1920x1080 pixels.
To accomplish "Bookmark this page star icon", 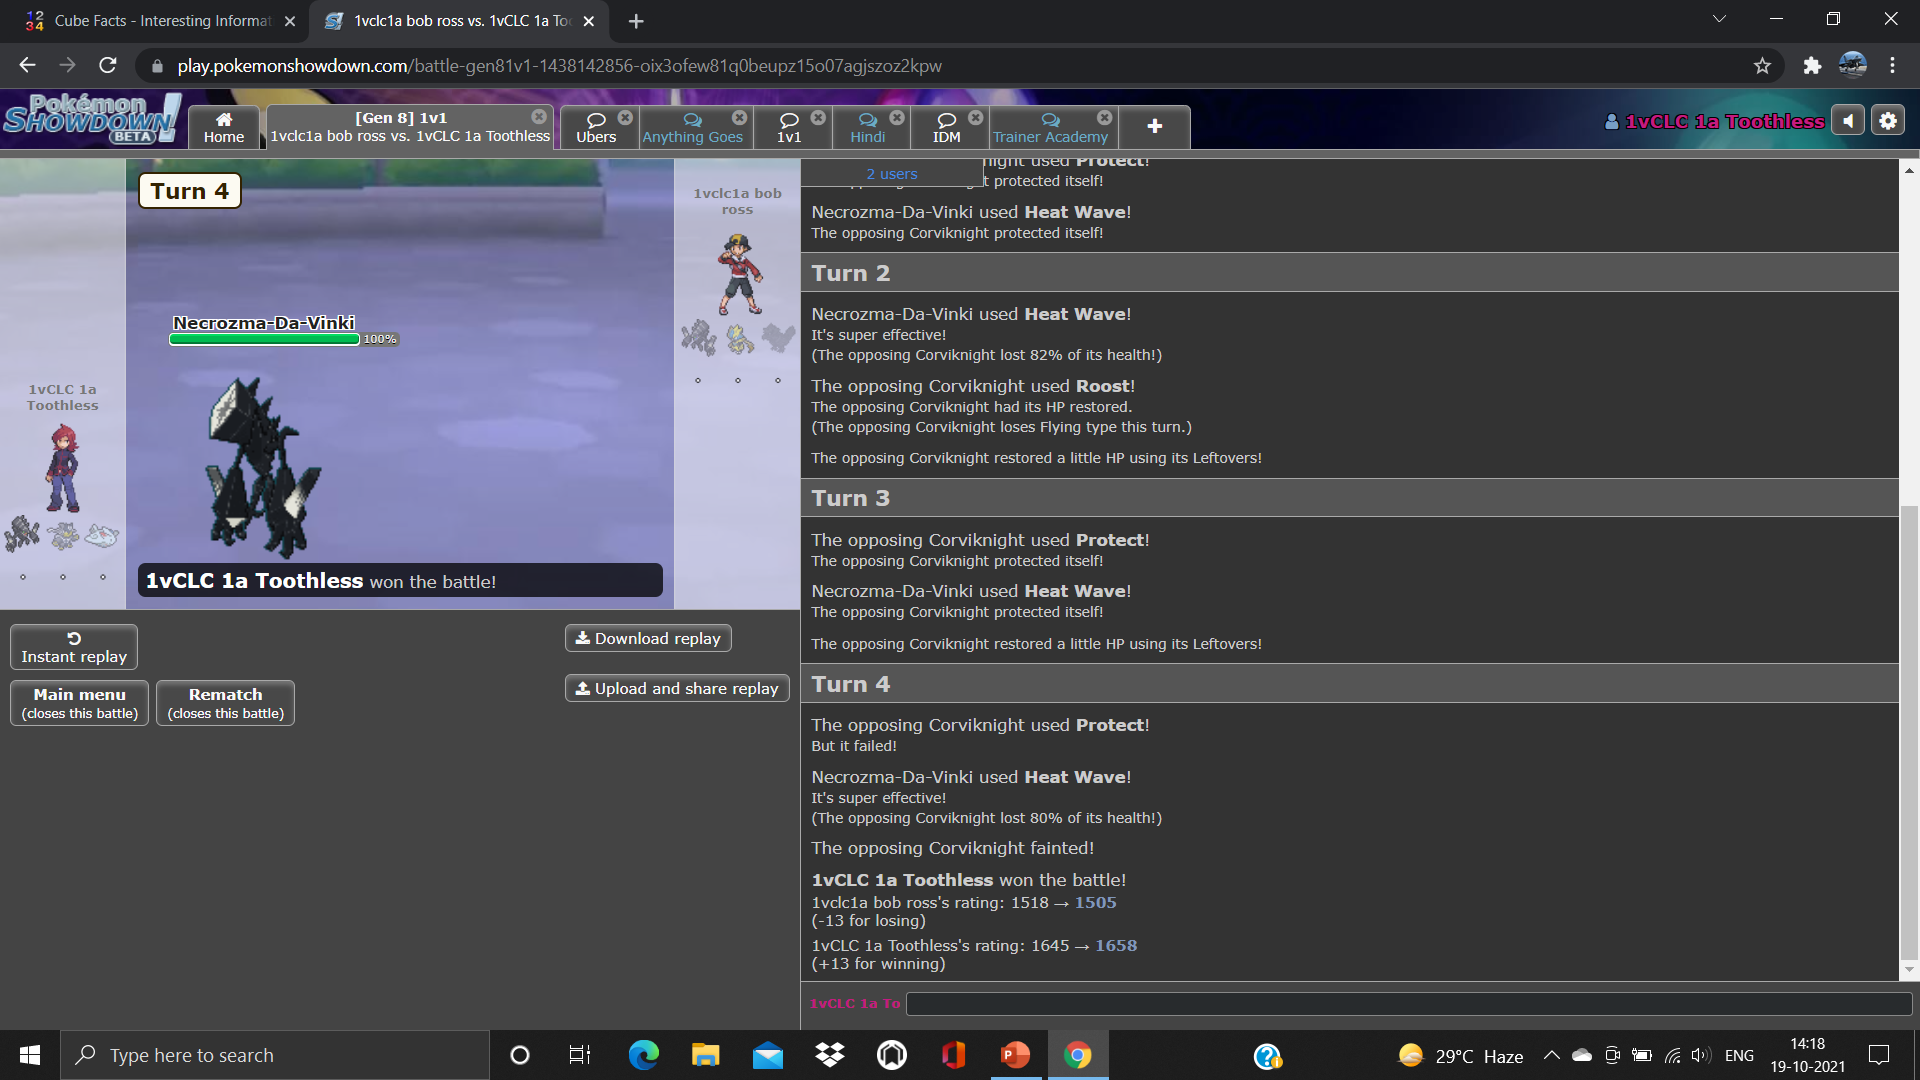I will (1762, 65).
